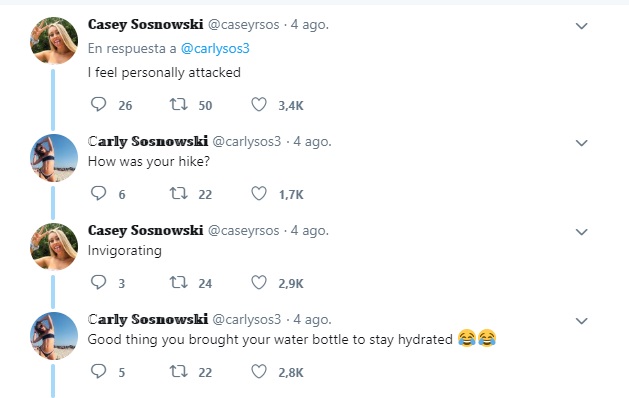Reply to the "I feel personally attacked" tweet

pos(98,104)
